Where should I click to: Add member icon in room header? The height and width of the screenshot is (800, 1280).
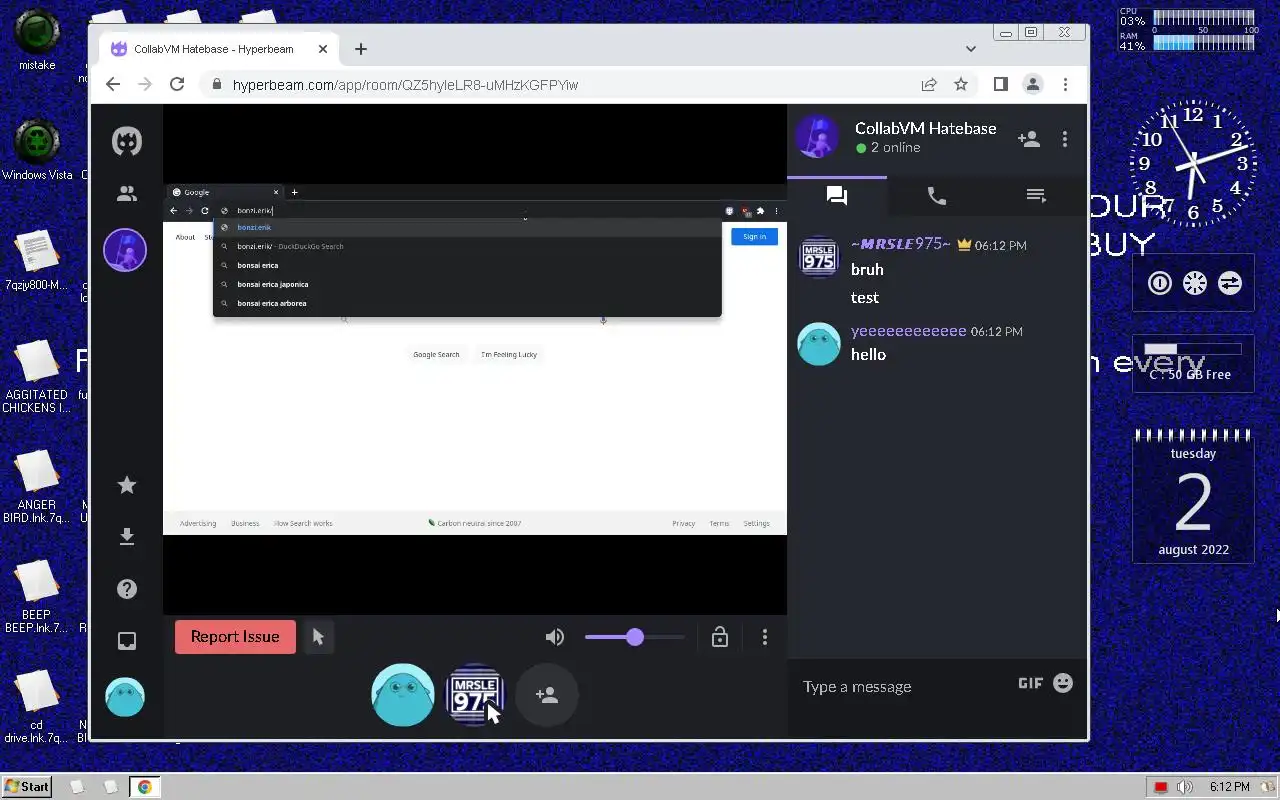[1028, 139]
